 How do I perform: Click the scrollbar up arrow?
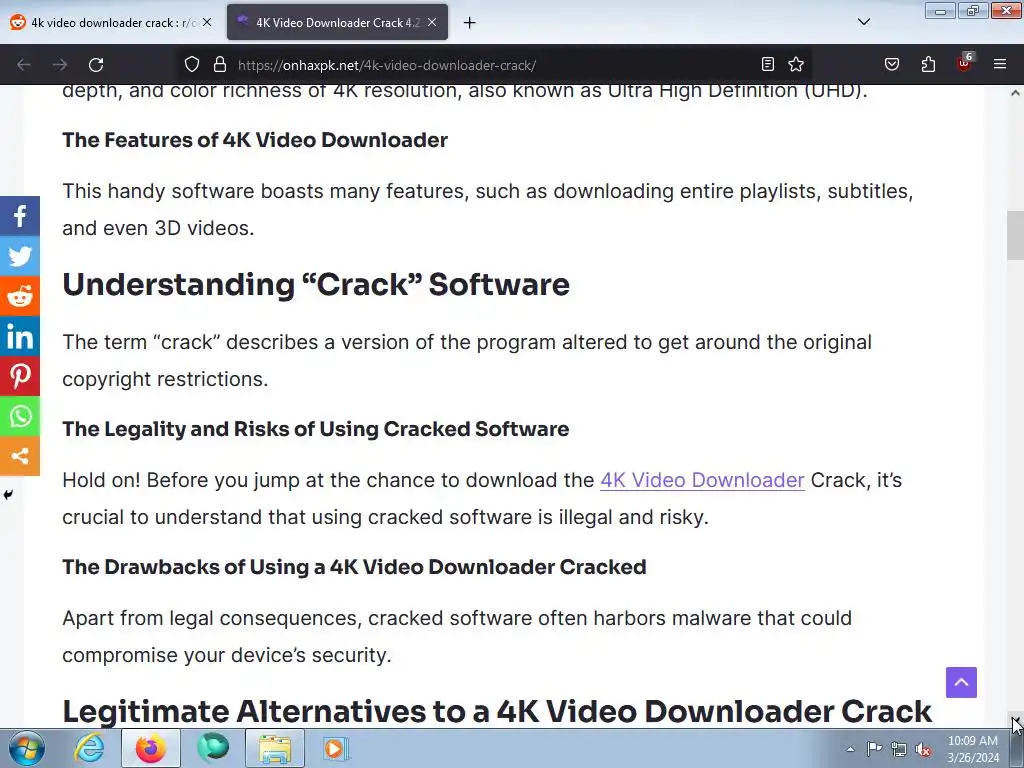(x=1016, y=93)
